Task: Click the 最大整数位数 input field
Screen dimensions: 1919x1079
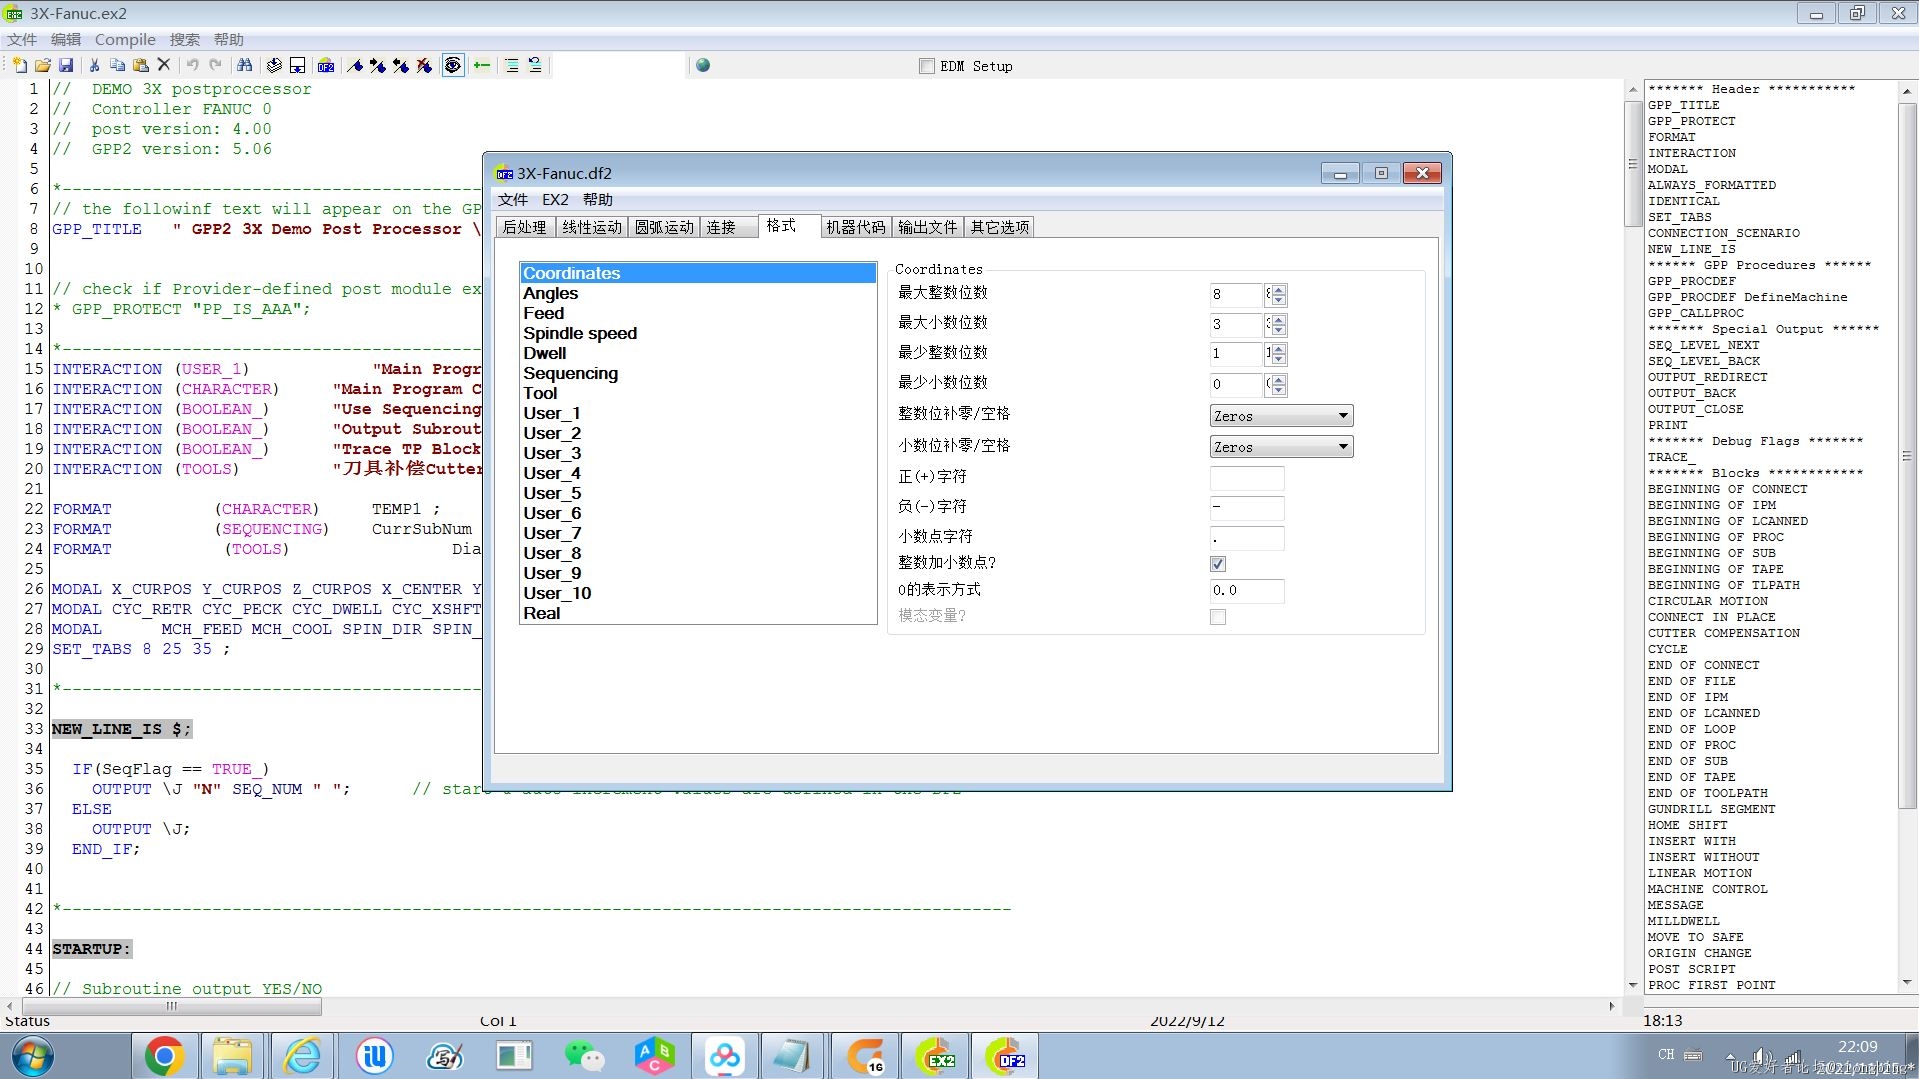Action: 1236,295
